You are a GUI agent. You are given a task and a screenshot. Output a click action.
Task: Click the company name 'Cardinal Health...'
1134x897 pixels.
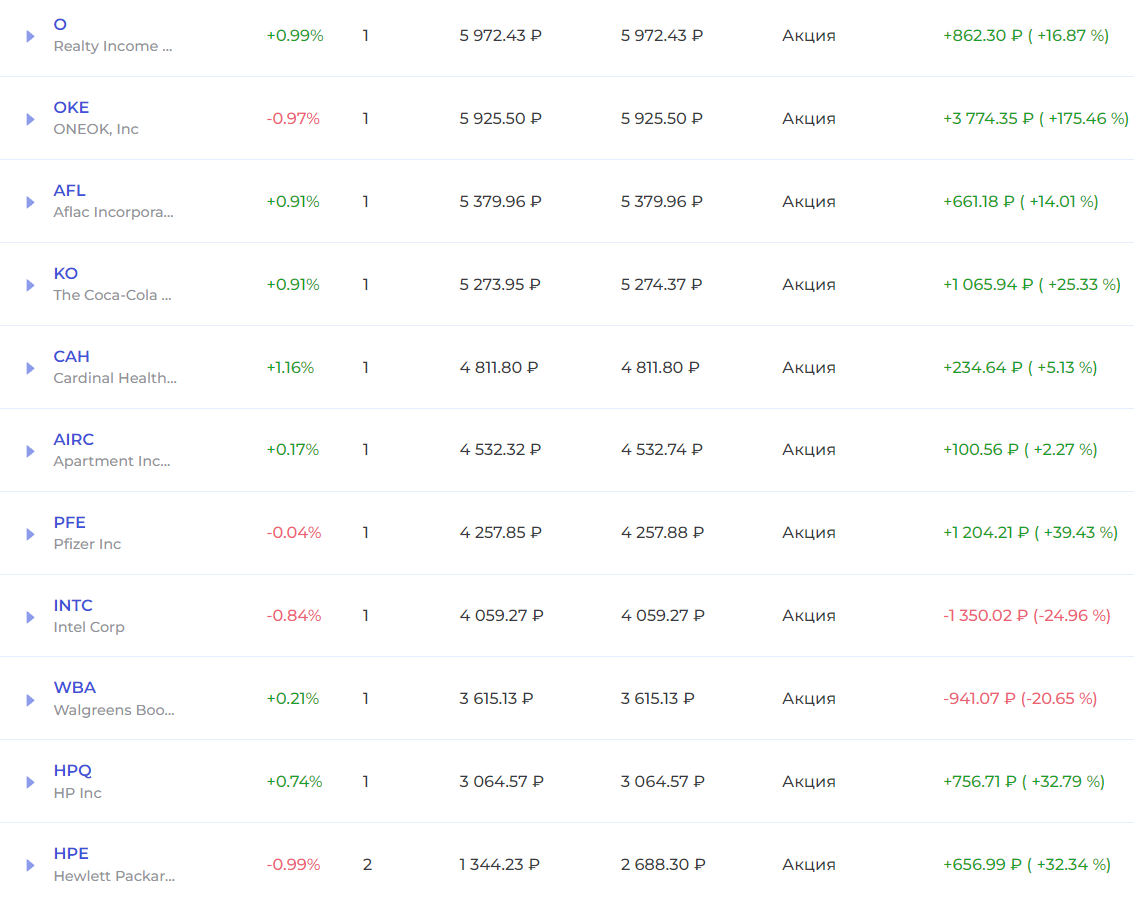click(115, 378)
